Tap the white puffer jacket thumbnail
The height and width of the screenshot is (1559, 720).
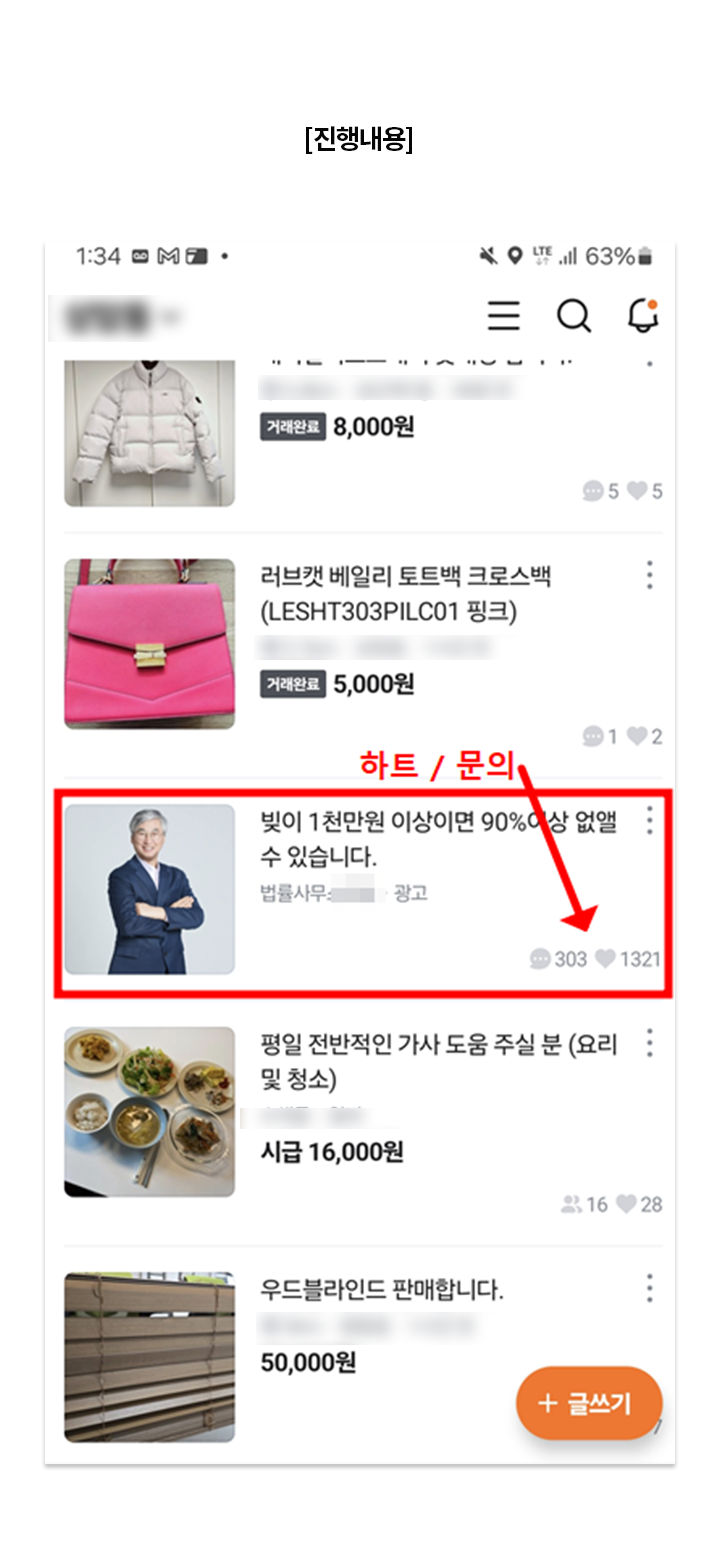click(150, 434)
